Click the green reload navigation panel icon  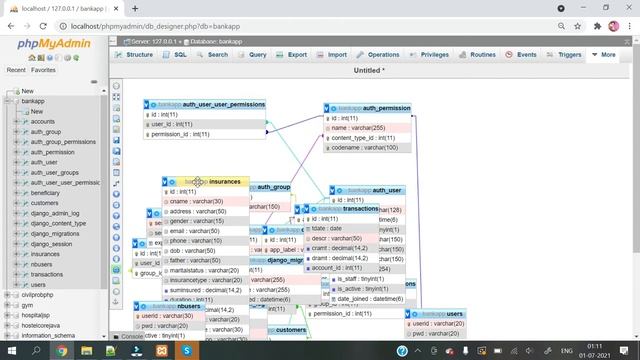76,58
